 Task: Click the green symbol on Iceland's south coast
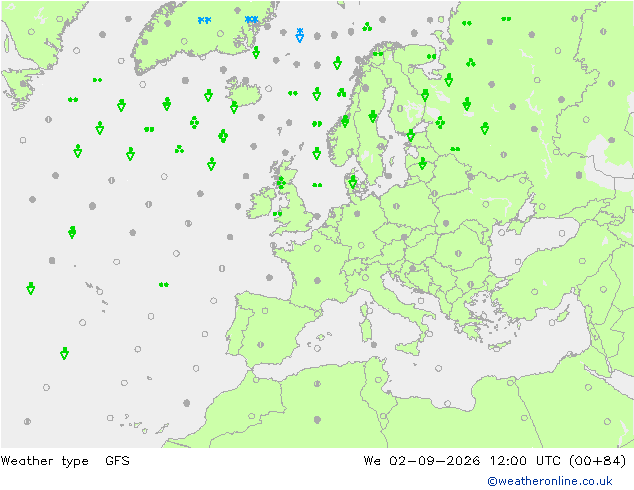click(234, 107)
